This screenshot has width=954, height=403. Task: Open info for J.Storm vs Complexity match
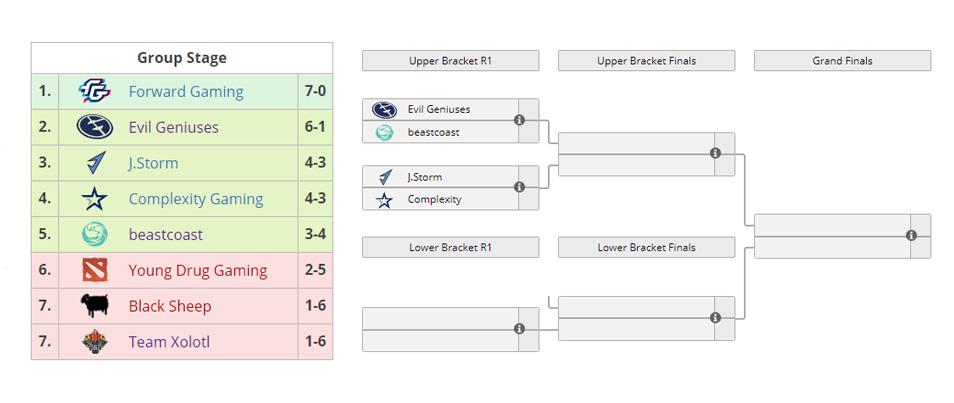pos(519,187)
